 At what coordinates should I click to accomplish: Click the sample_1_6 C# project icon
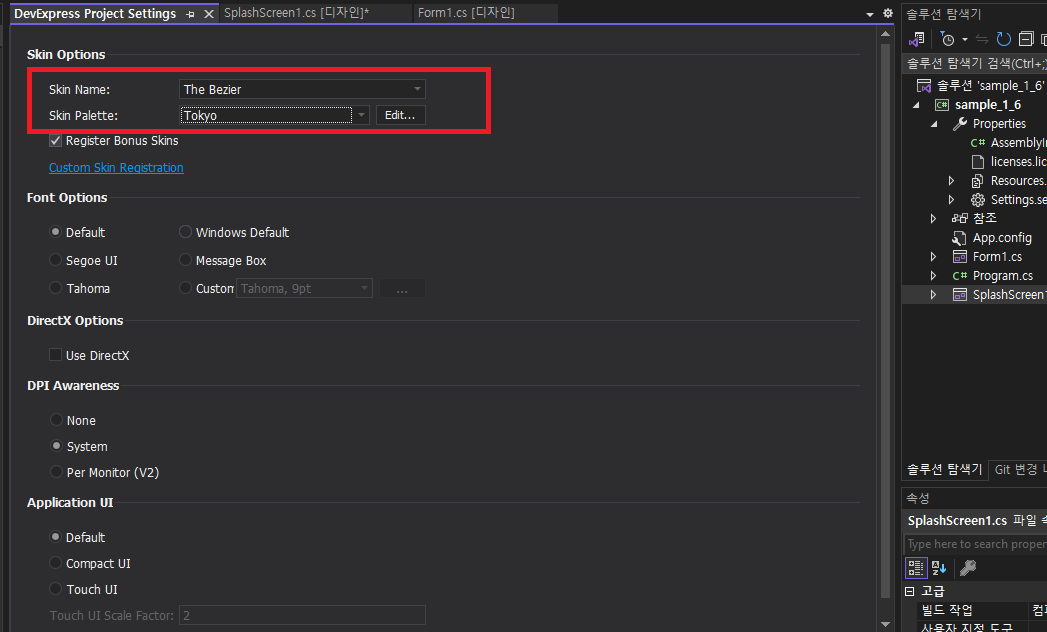(x=941, y=105)
